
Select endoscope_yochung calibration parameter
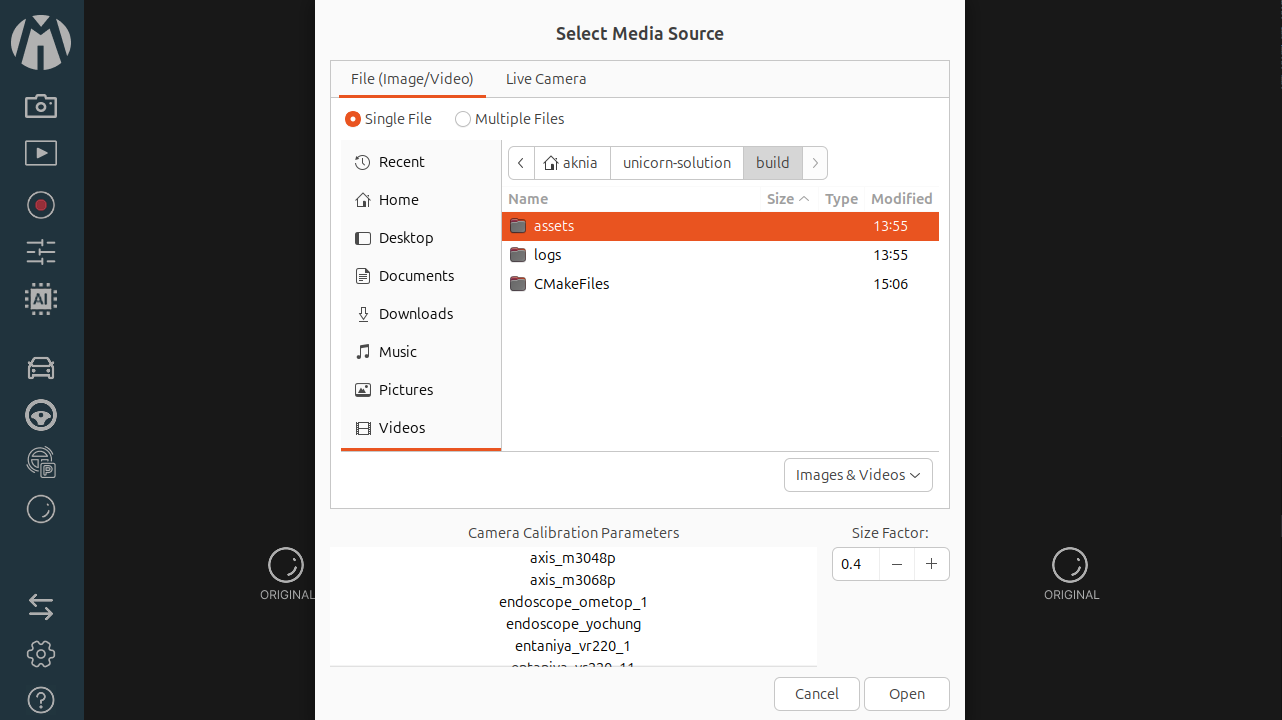[573, 624]
